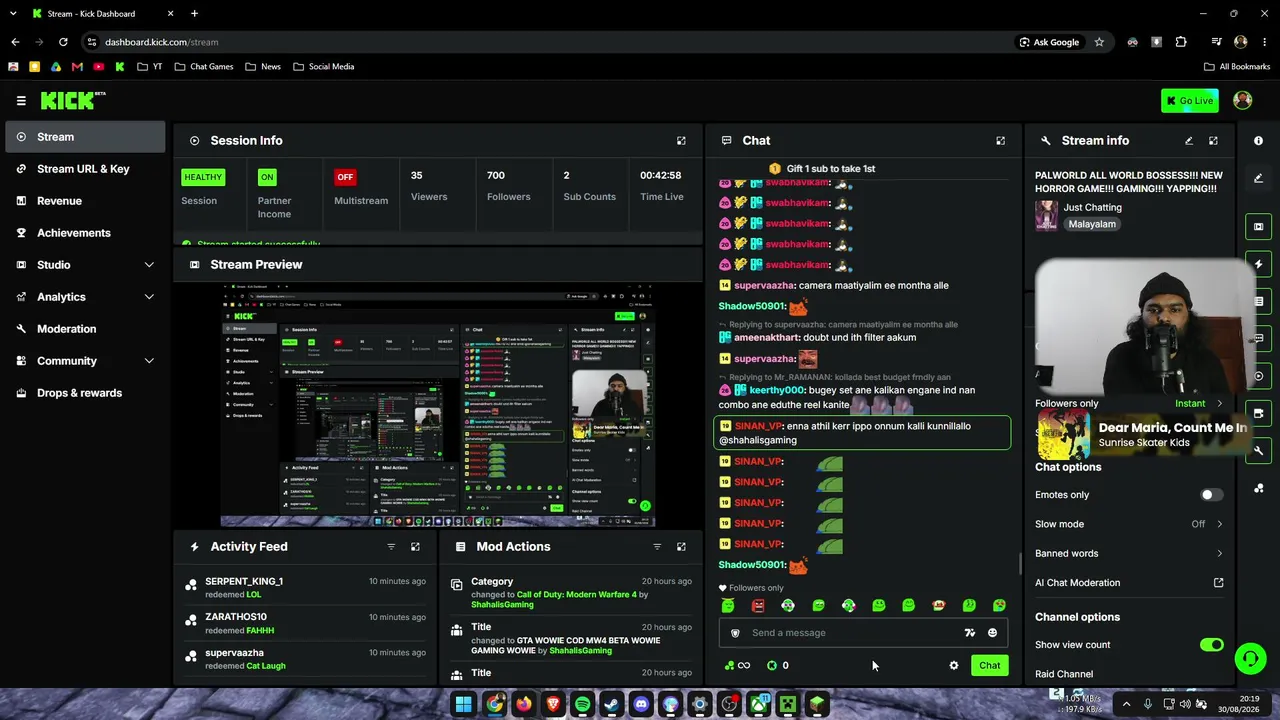Open the Windows Start menu
The width and height of the screenshot is (1280, 720).
[464, 704]
